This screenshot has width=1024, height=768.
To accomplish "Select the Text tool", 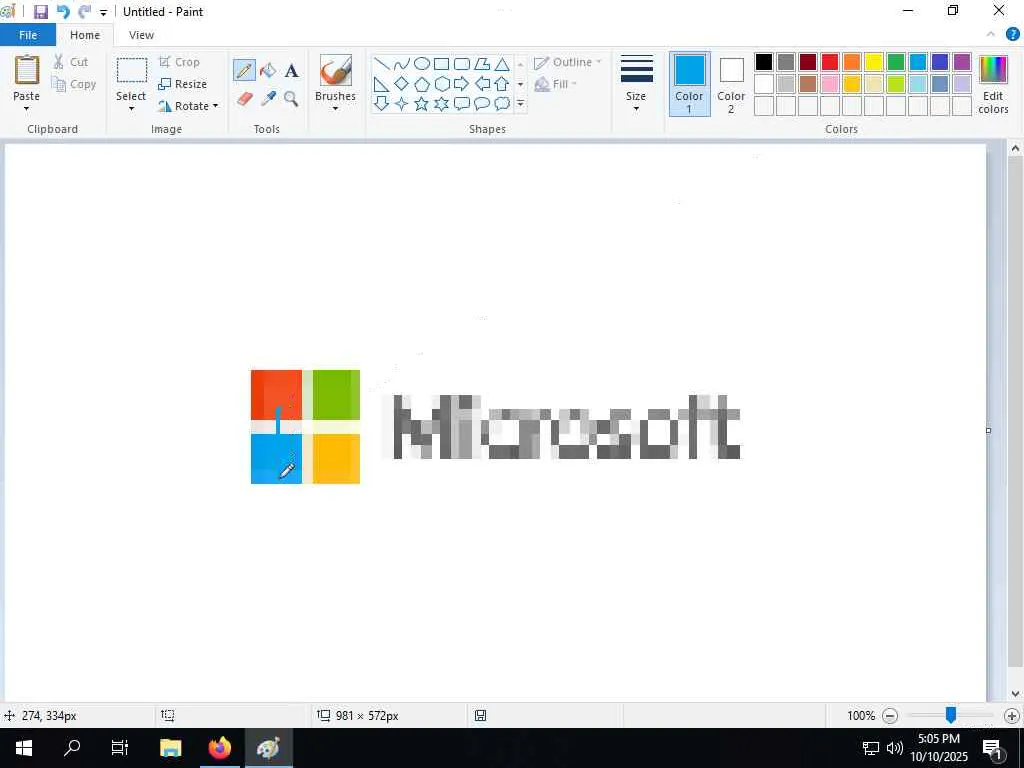I will [x=291, y=71].
